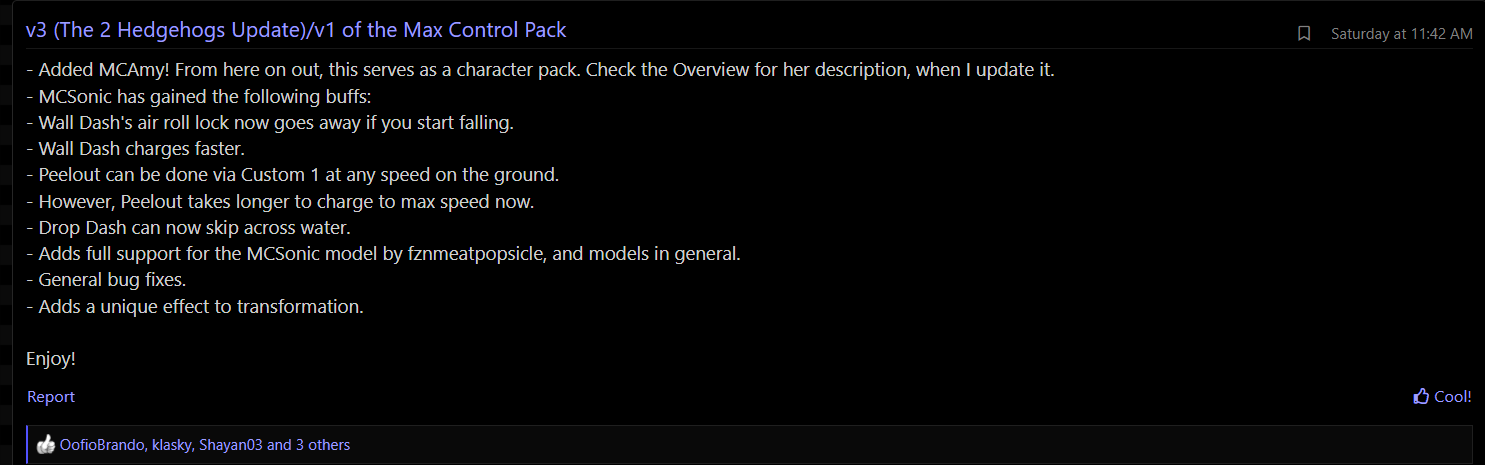Click the Wall Dash charges faster line
The image size is (1485, 465).
pyautogui.click(x=135, y=149)
